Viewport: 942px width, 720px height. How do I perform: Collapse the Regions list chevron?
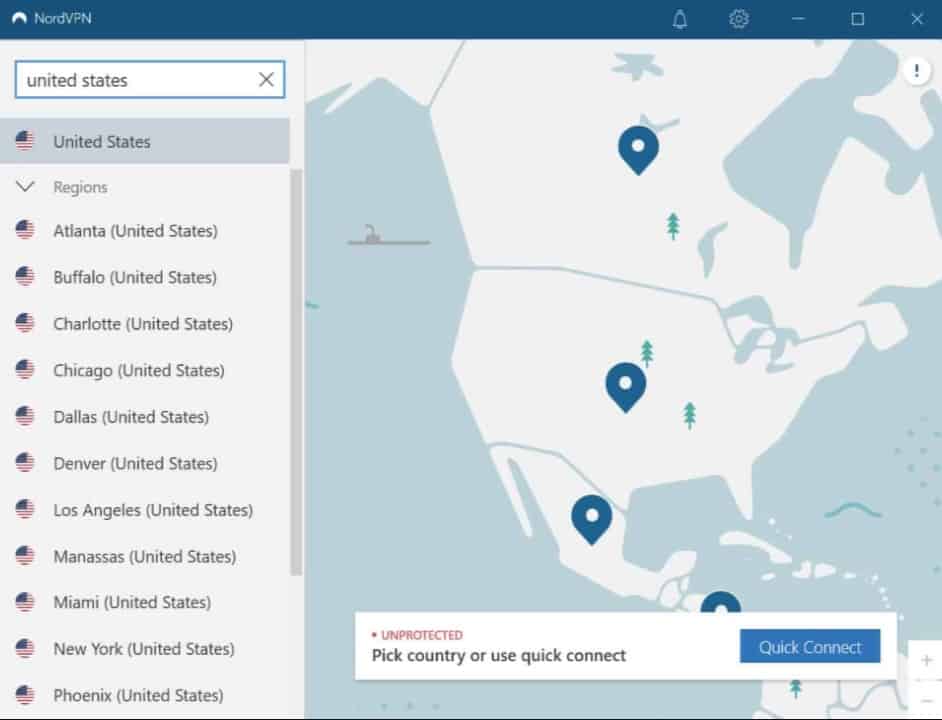[25, 186]
